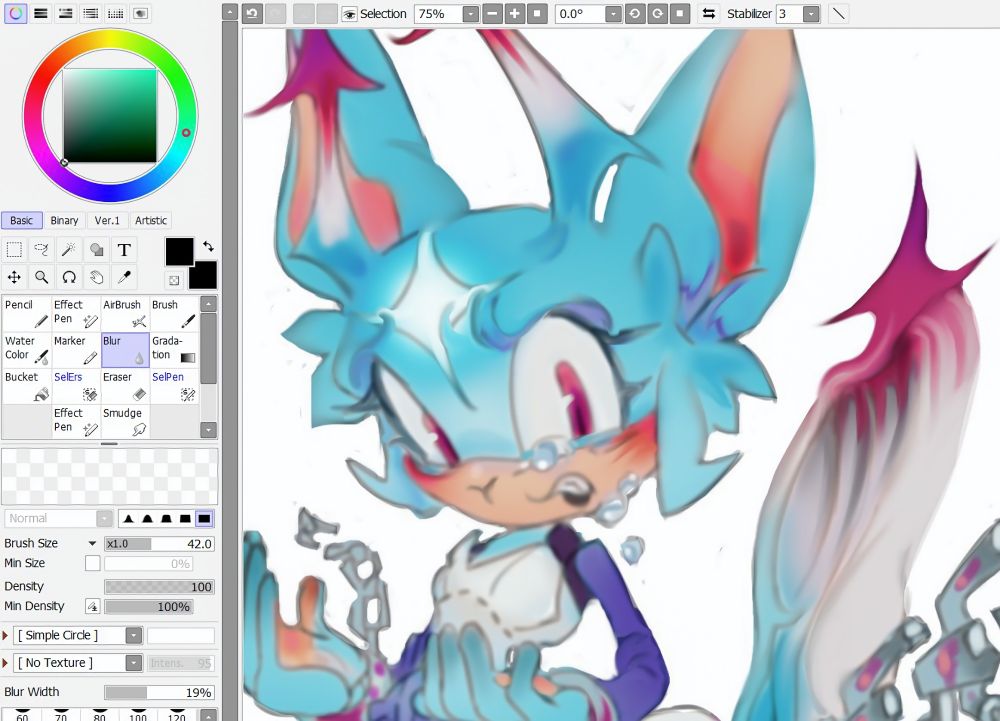Select the Eyedropper color picker tool

tap(124, 277)
